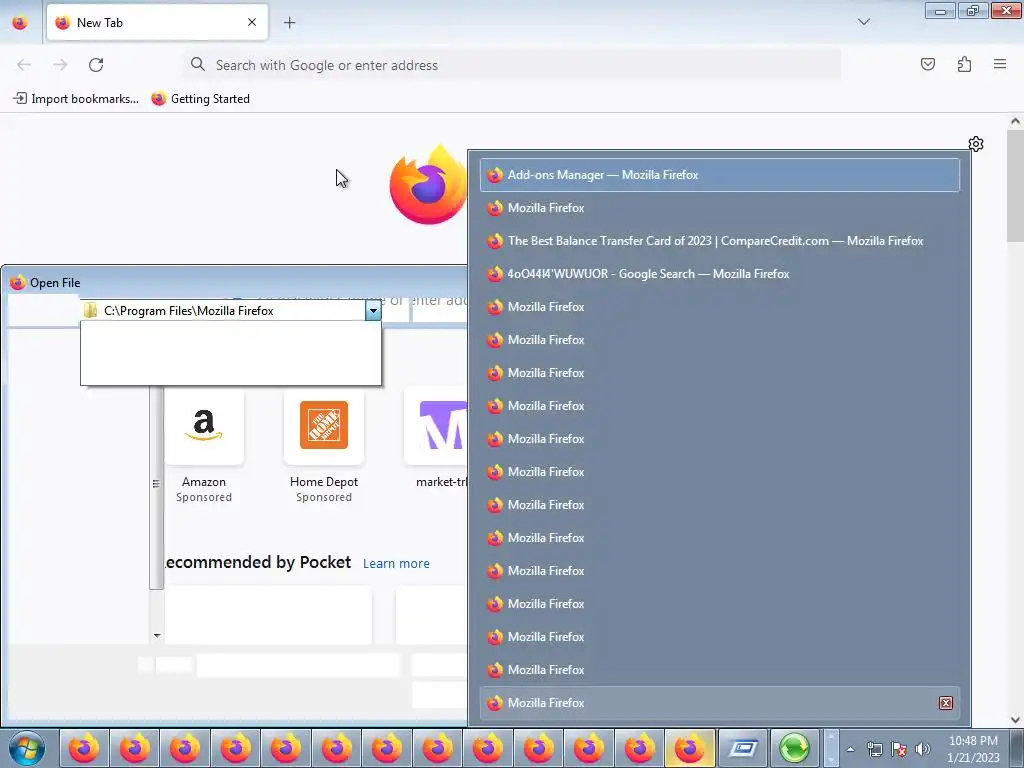1024x768 pixels.
Task: Open new tab personalize gear icon
Action: pyautogui.click(x=976, y=144)
